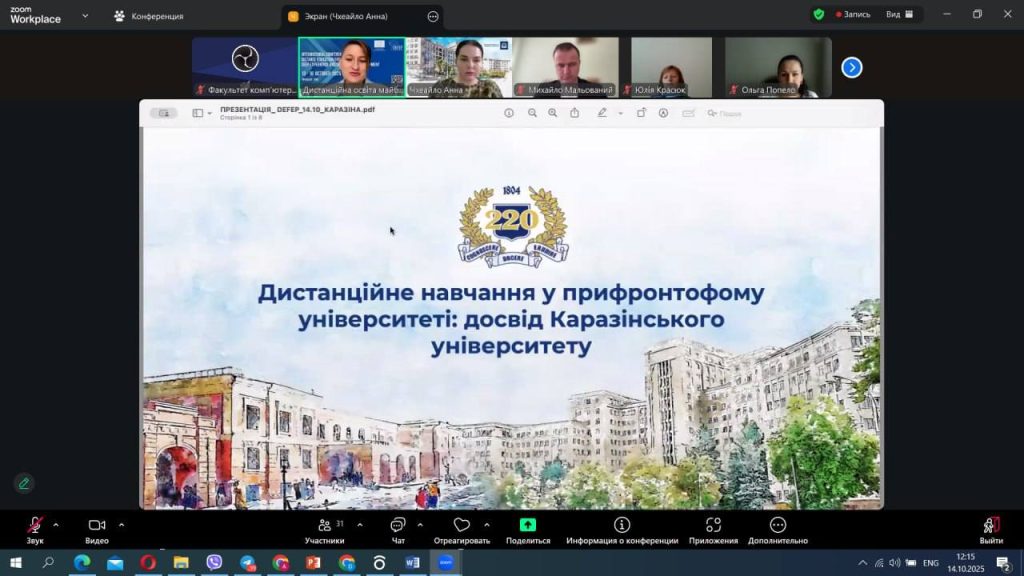This screenshot has width=1024, height=576.
Task: Expand audio options arrow next to Звук
Action: coord(56,524)
